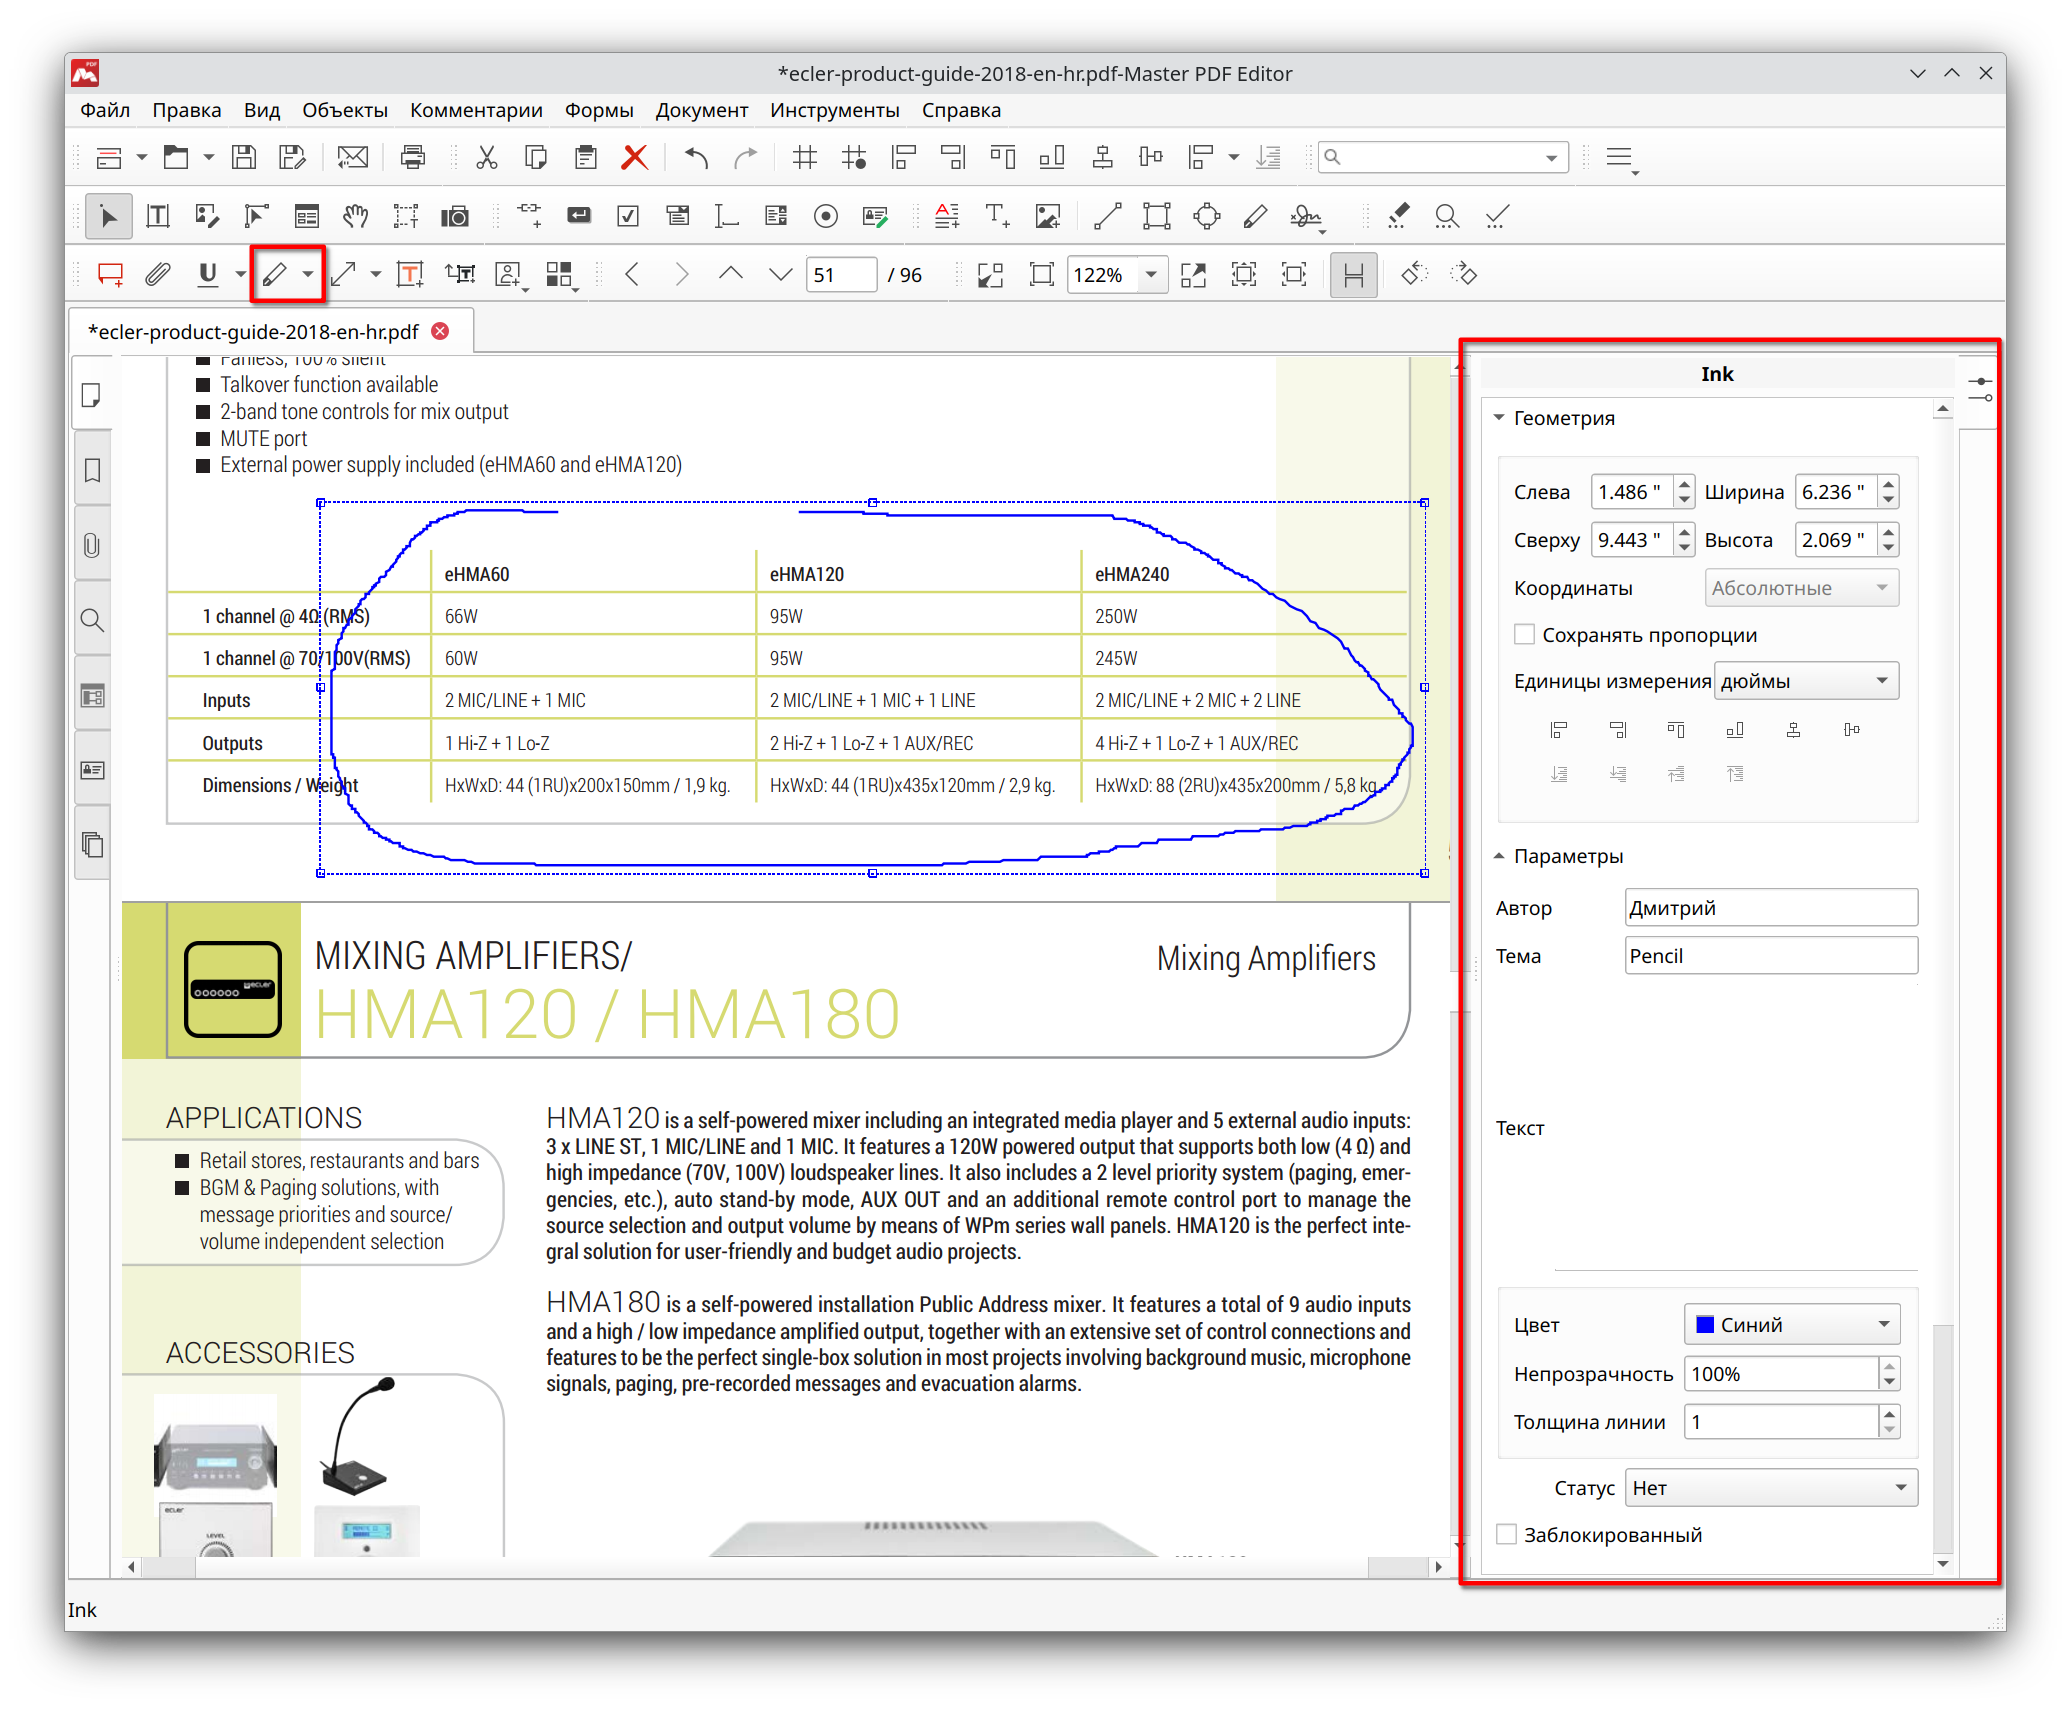Screen dimensions: 2072x1709
Task: Open the search field dropdown arrow
Action: [x=1551, y=157]
